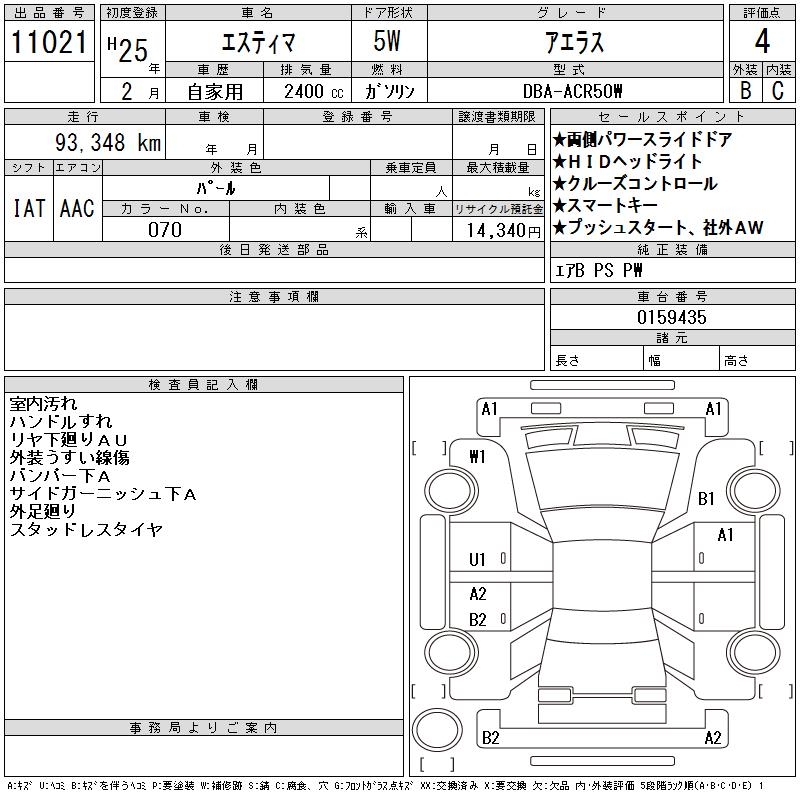The image size is (800, 800).
Task: Select the グレード header
Action: coord(575,13)
